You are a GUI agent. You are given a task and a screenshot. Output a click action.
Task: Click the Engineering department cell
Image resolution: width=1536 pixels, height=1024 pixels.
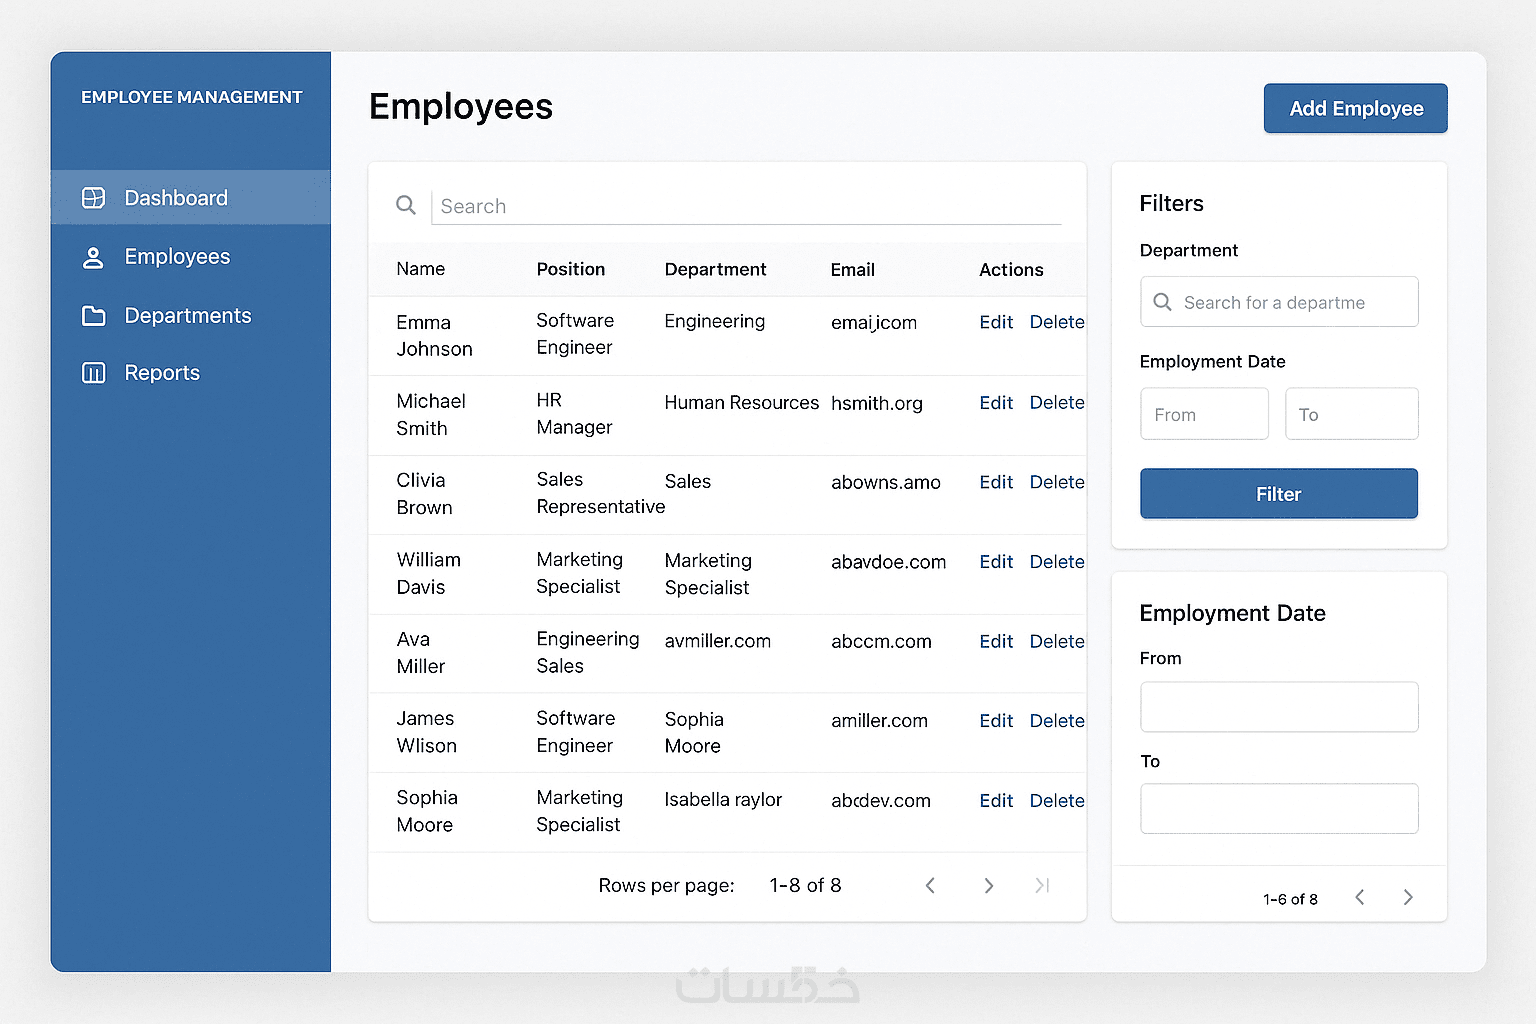(x=715, y=322)
